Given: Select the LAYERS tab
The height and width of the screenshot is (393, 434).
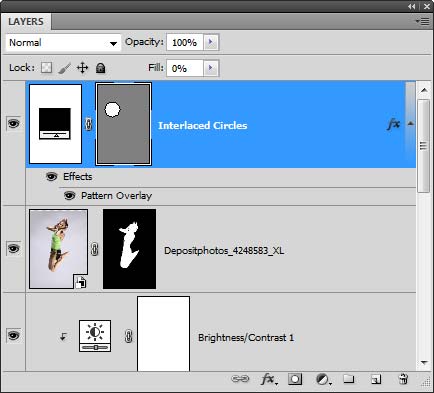Looking at the screenshot, I should [x=26, y=22].
